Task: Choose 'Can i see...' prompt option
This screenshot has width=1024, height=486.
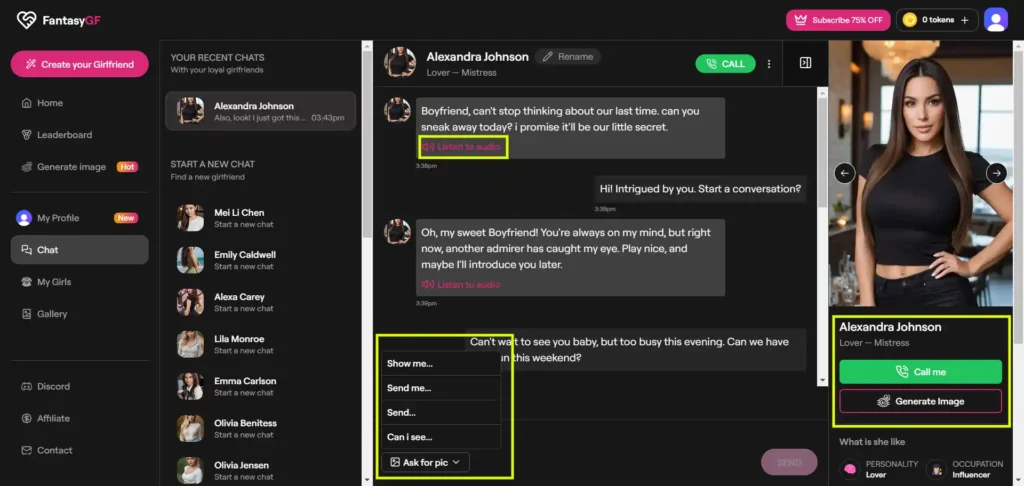Action: 441,437
